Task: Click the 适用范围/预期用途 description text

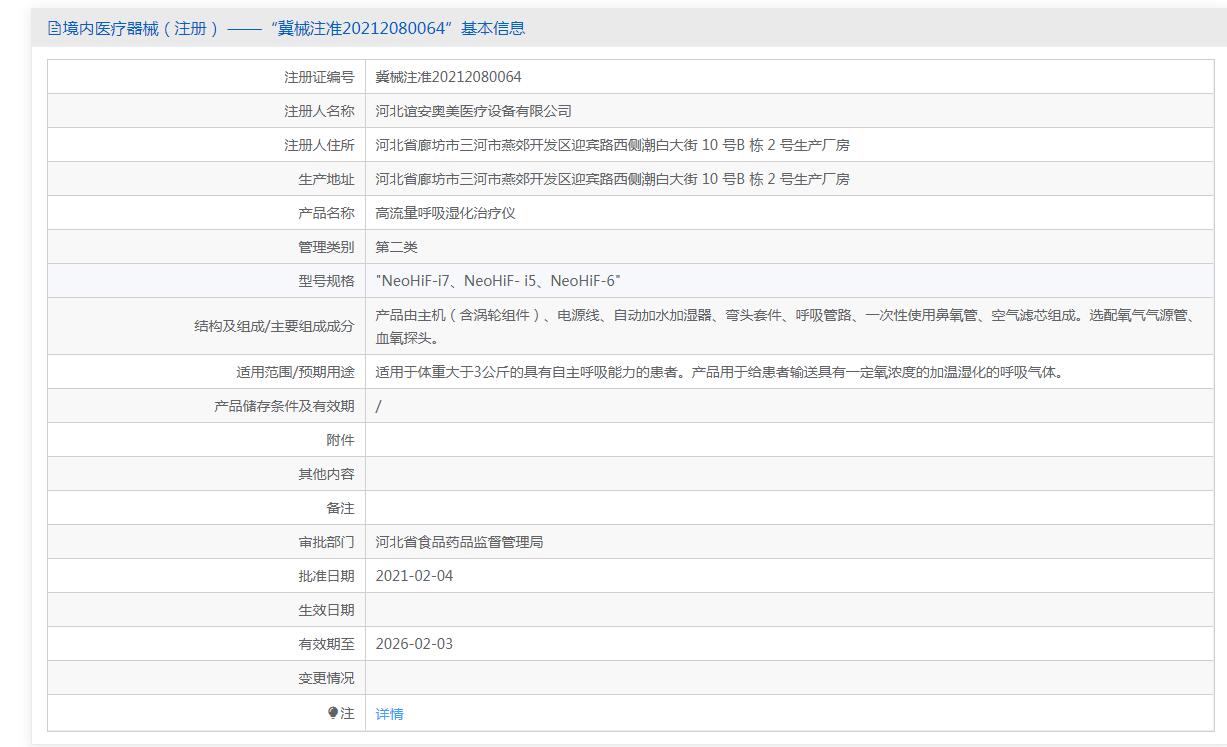Action: pyautogui.click(x=718, y=372)
